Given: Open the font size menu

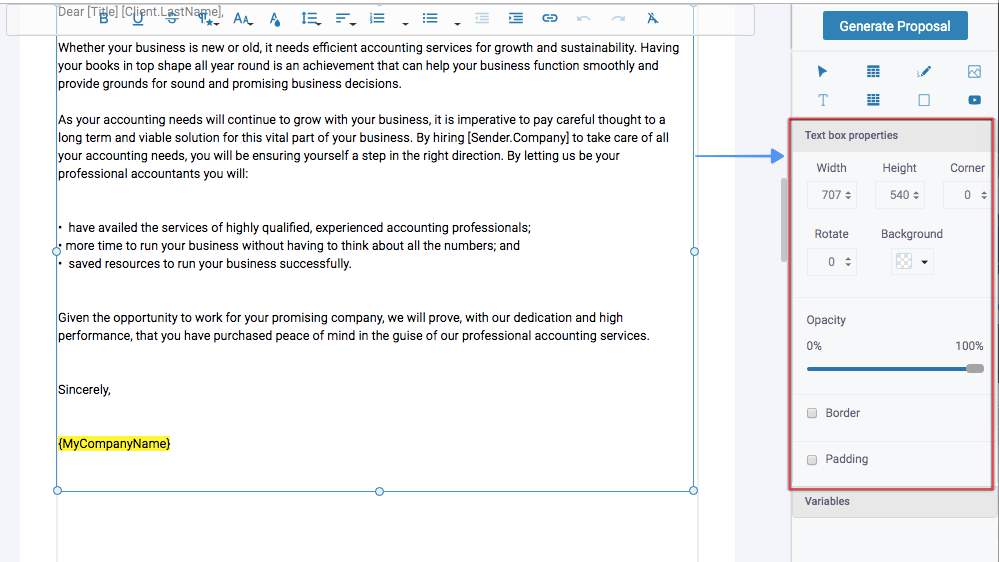Looking at the screenshot, I should (242, 18).
